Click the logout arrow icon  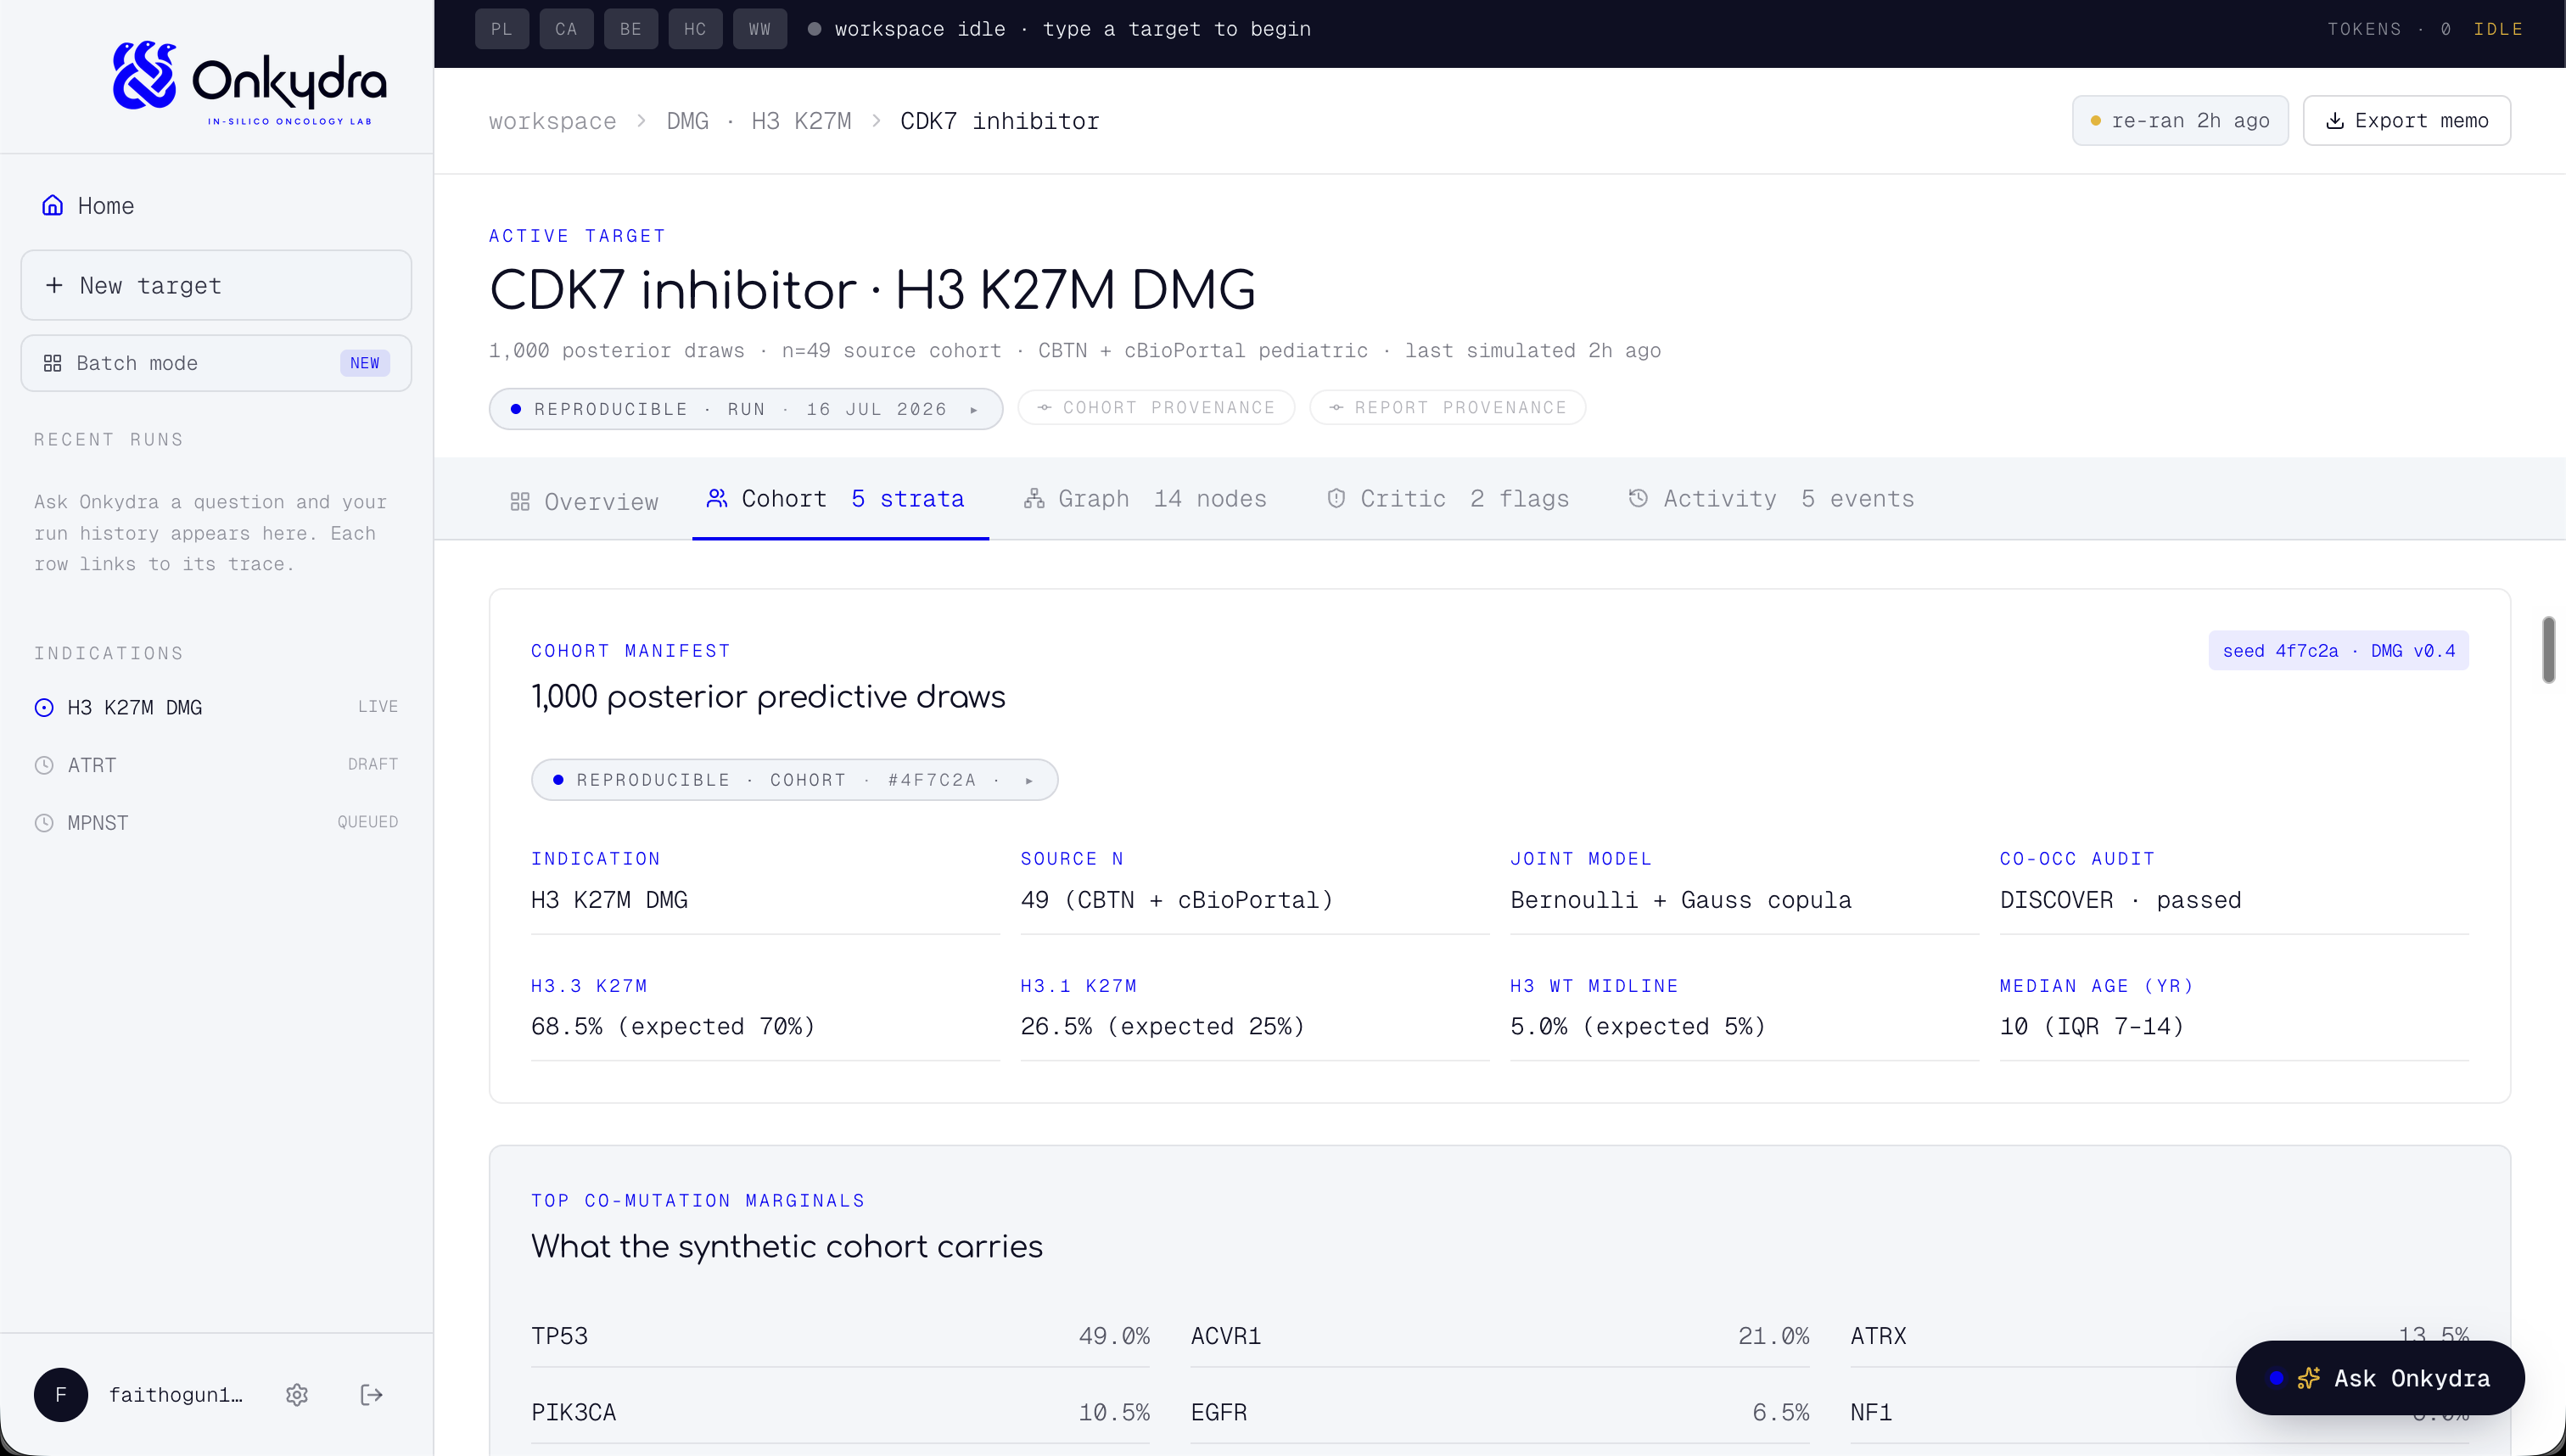click(371, 1395)
